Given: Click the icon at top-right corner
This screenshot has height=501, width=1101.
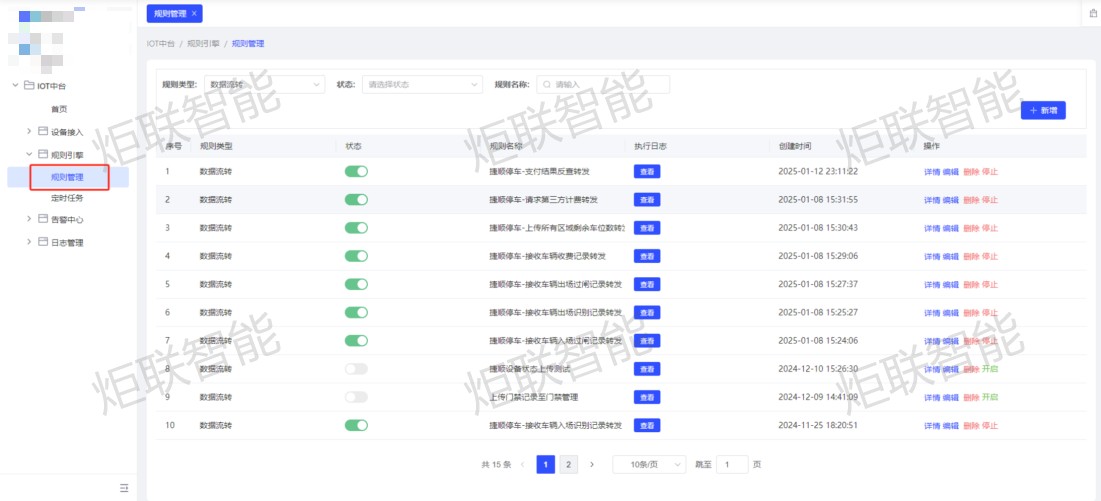Looking at the screenshot, I should (x=1092, y=13).
